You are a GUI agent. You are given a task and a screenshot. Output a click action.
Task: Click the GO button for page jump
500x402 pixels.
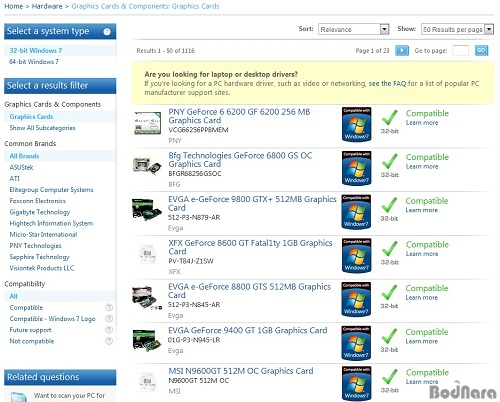[x=481, y=50]
